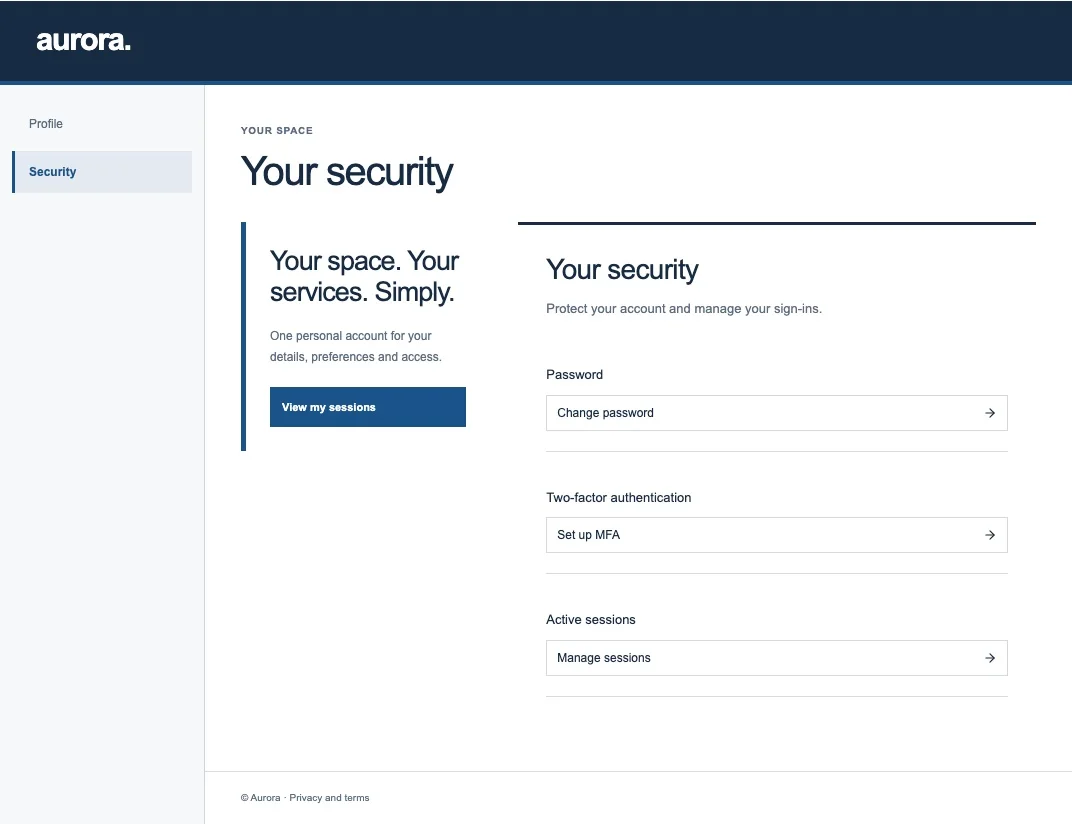Click the arrow icon beside Set up MFA

coord(990,535)
